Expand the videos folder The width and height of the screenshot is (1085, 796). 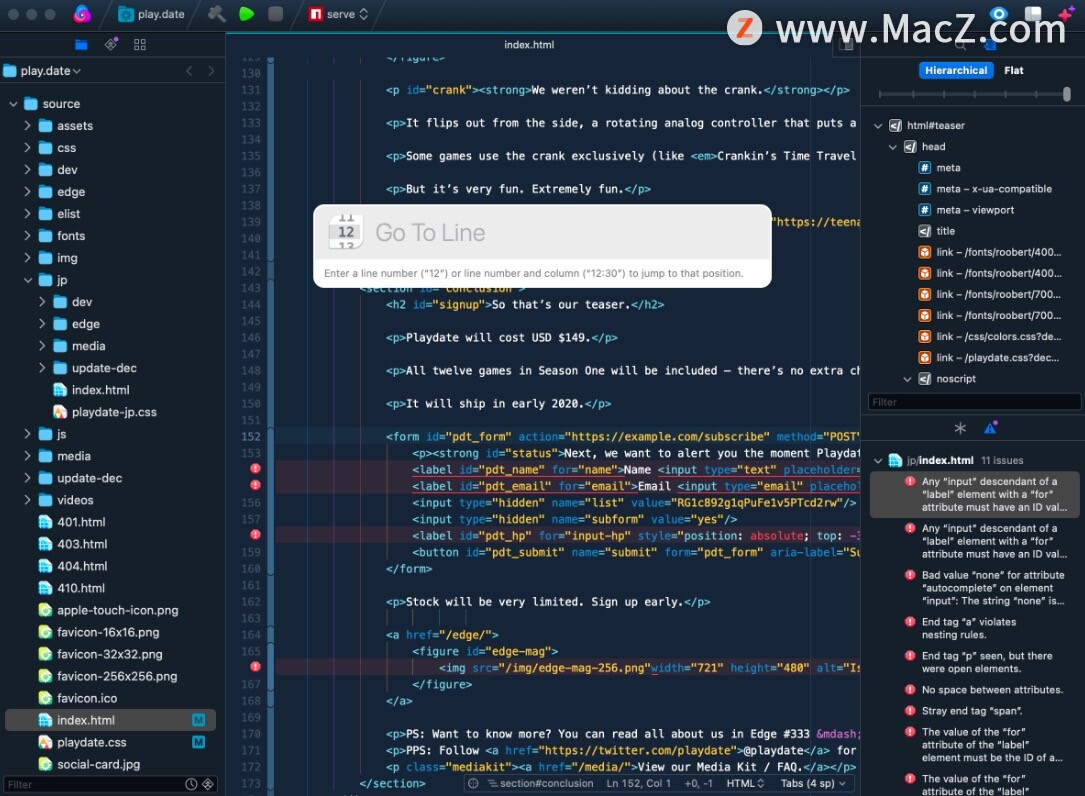tap(27, 500)
